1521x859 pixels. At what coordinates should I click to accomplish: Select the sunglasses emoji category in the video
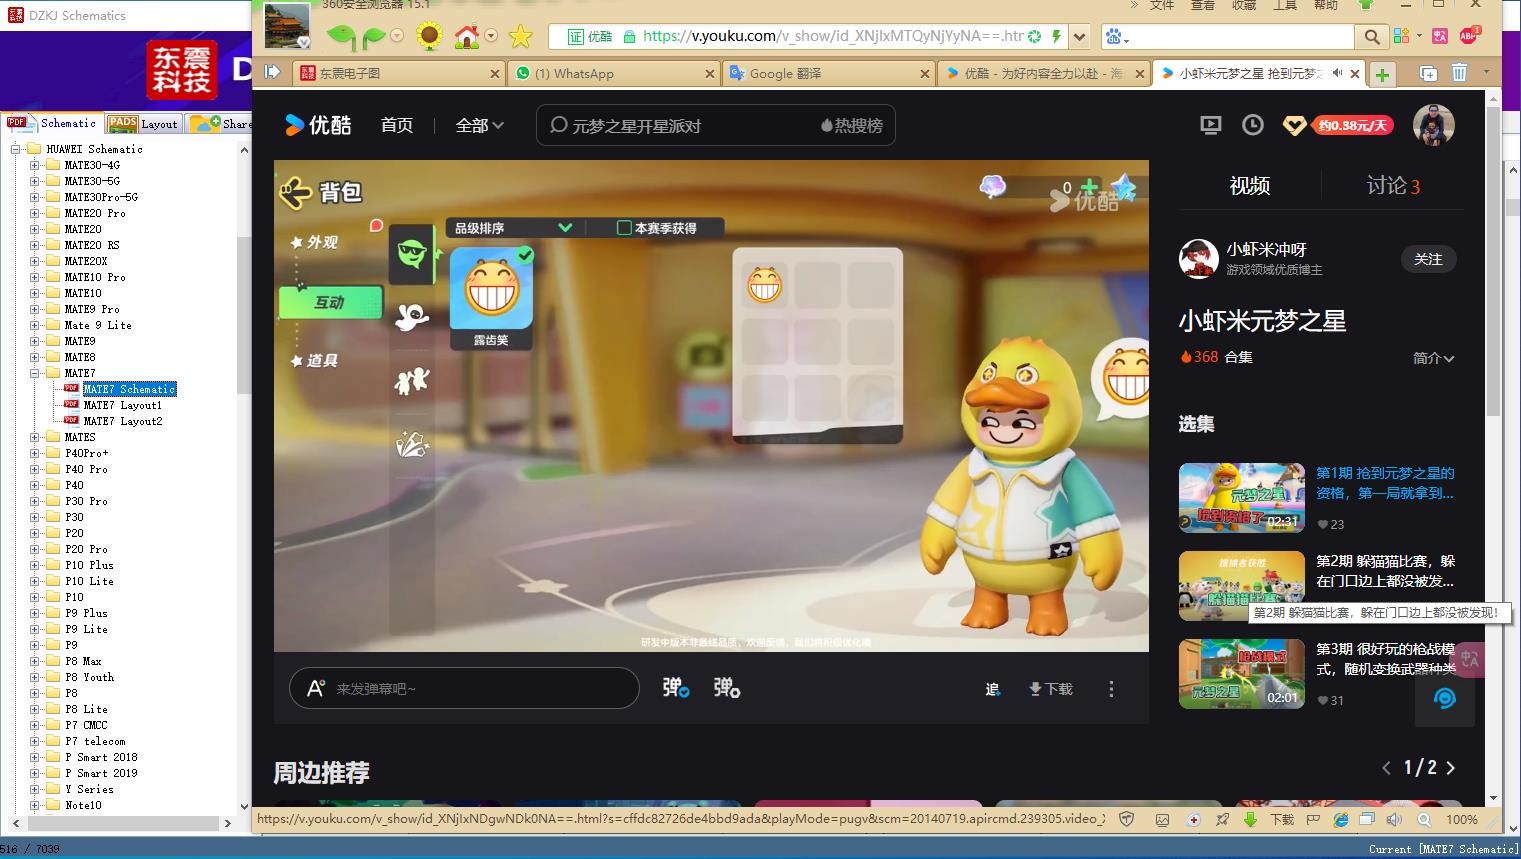coord(411,253)
